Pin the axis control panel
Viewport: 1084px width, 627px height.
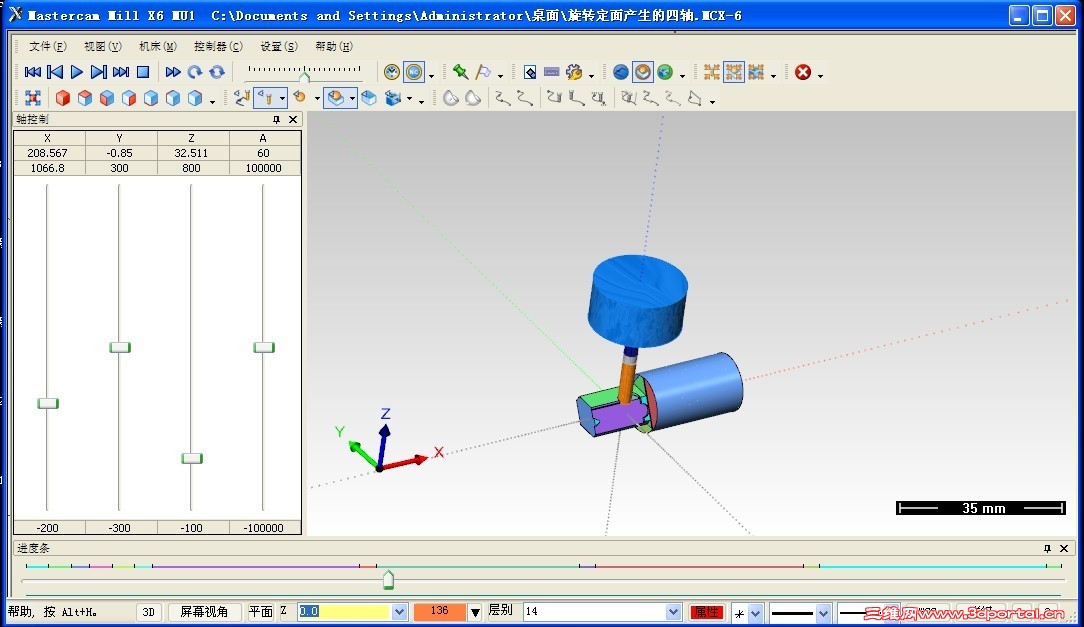click(x=276, y=120)
